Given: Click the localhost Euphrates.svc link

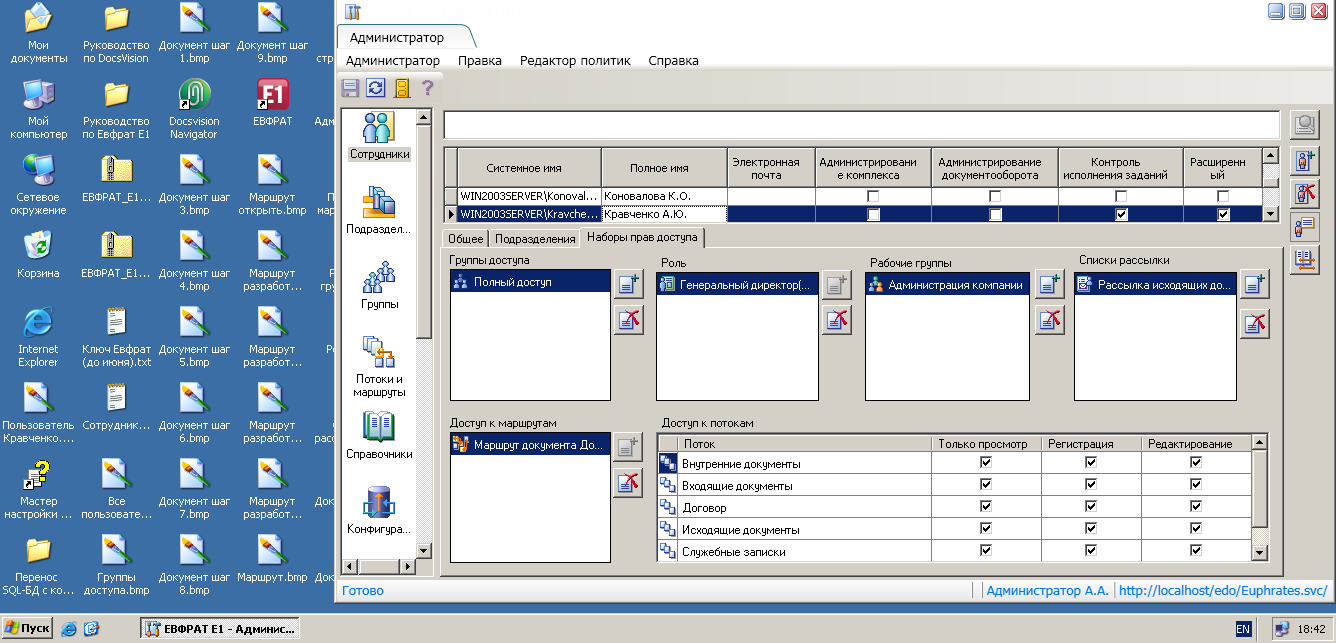Looking at the screenshot, I should tap(1223, 591).
